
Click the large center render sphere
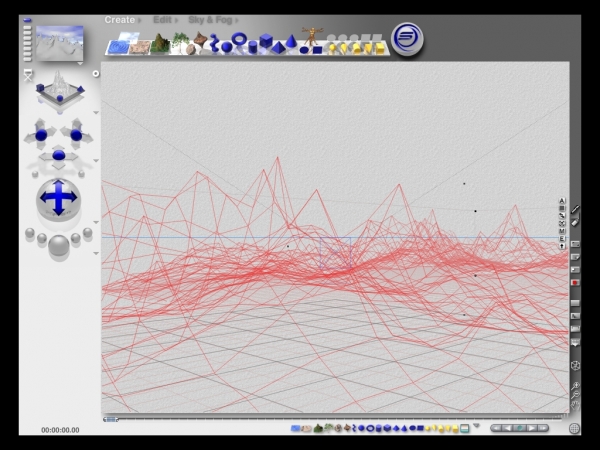(59, 245)
